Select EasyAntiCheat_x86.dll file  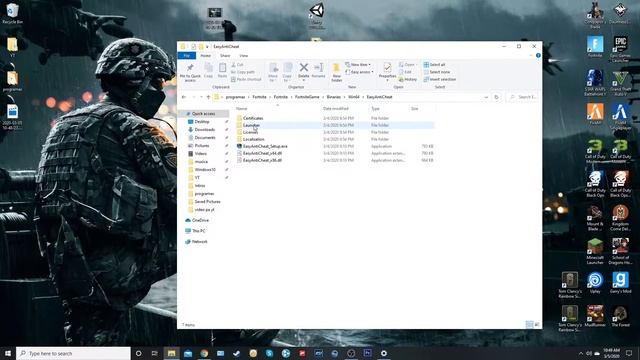pyautogui.click(x=262, y=160)
